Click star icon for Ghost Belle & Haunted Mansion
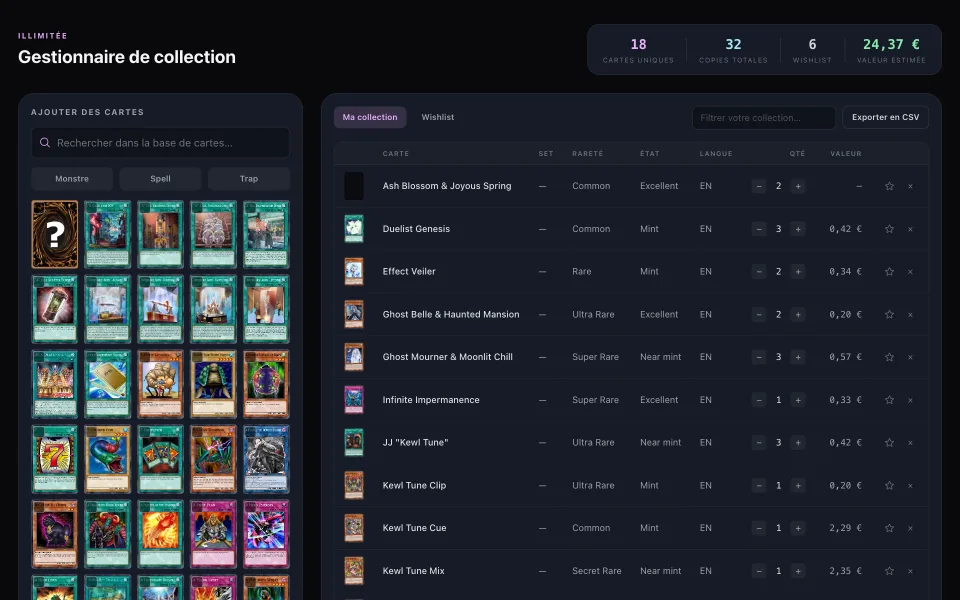The height and width of the screenshot is (600, 960). click(x=889, y=314)
